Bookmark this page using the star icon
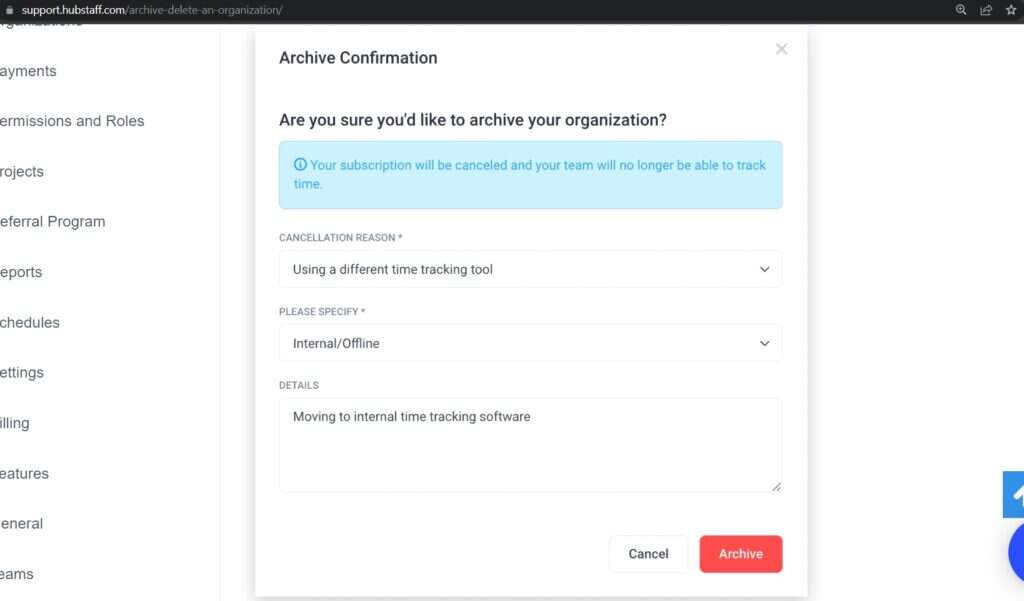The height and width of the screenshot is (601, 1024). [1010, 11]
